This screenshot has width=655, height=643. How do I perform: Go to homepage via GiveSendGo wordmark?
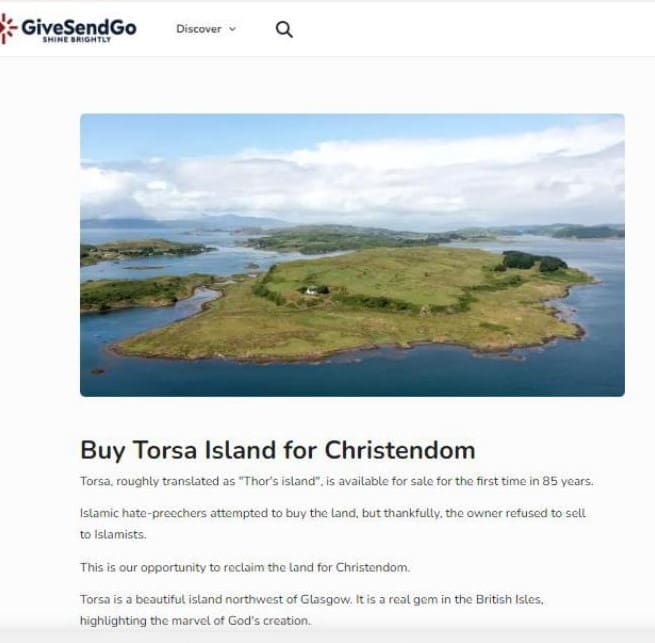click(x=79, y=27)
